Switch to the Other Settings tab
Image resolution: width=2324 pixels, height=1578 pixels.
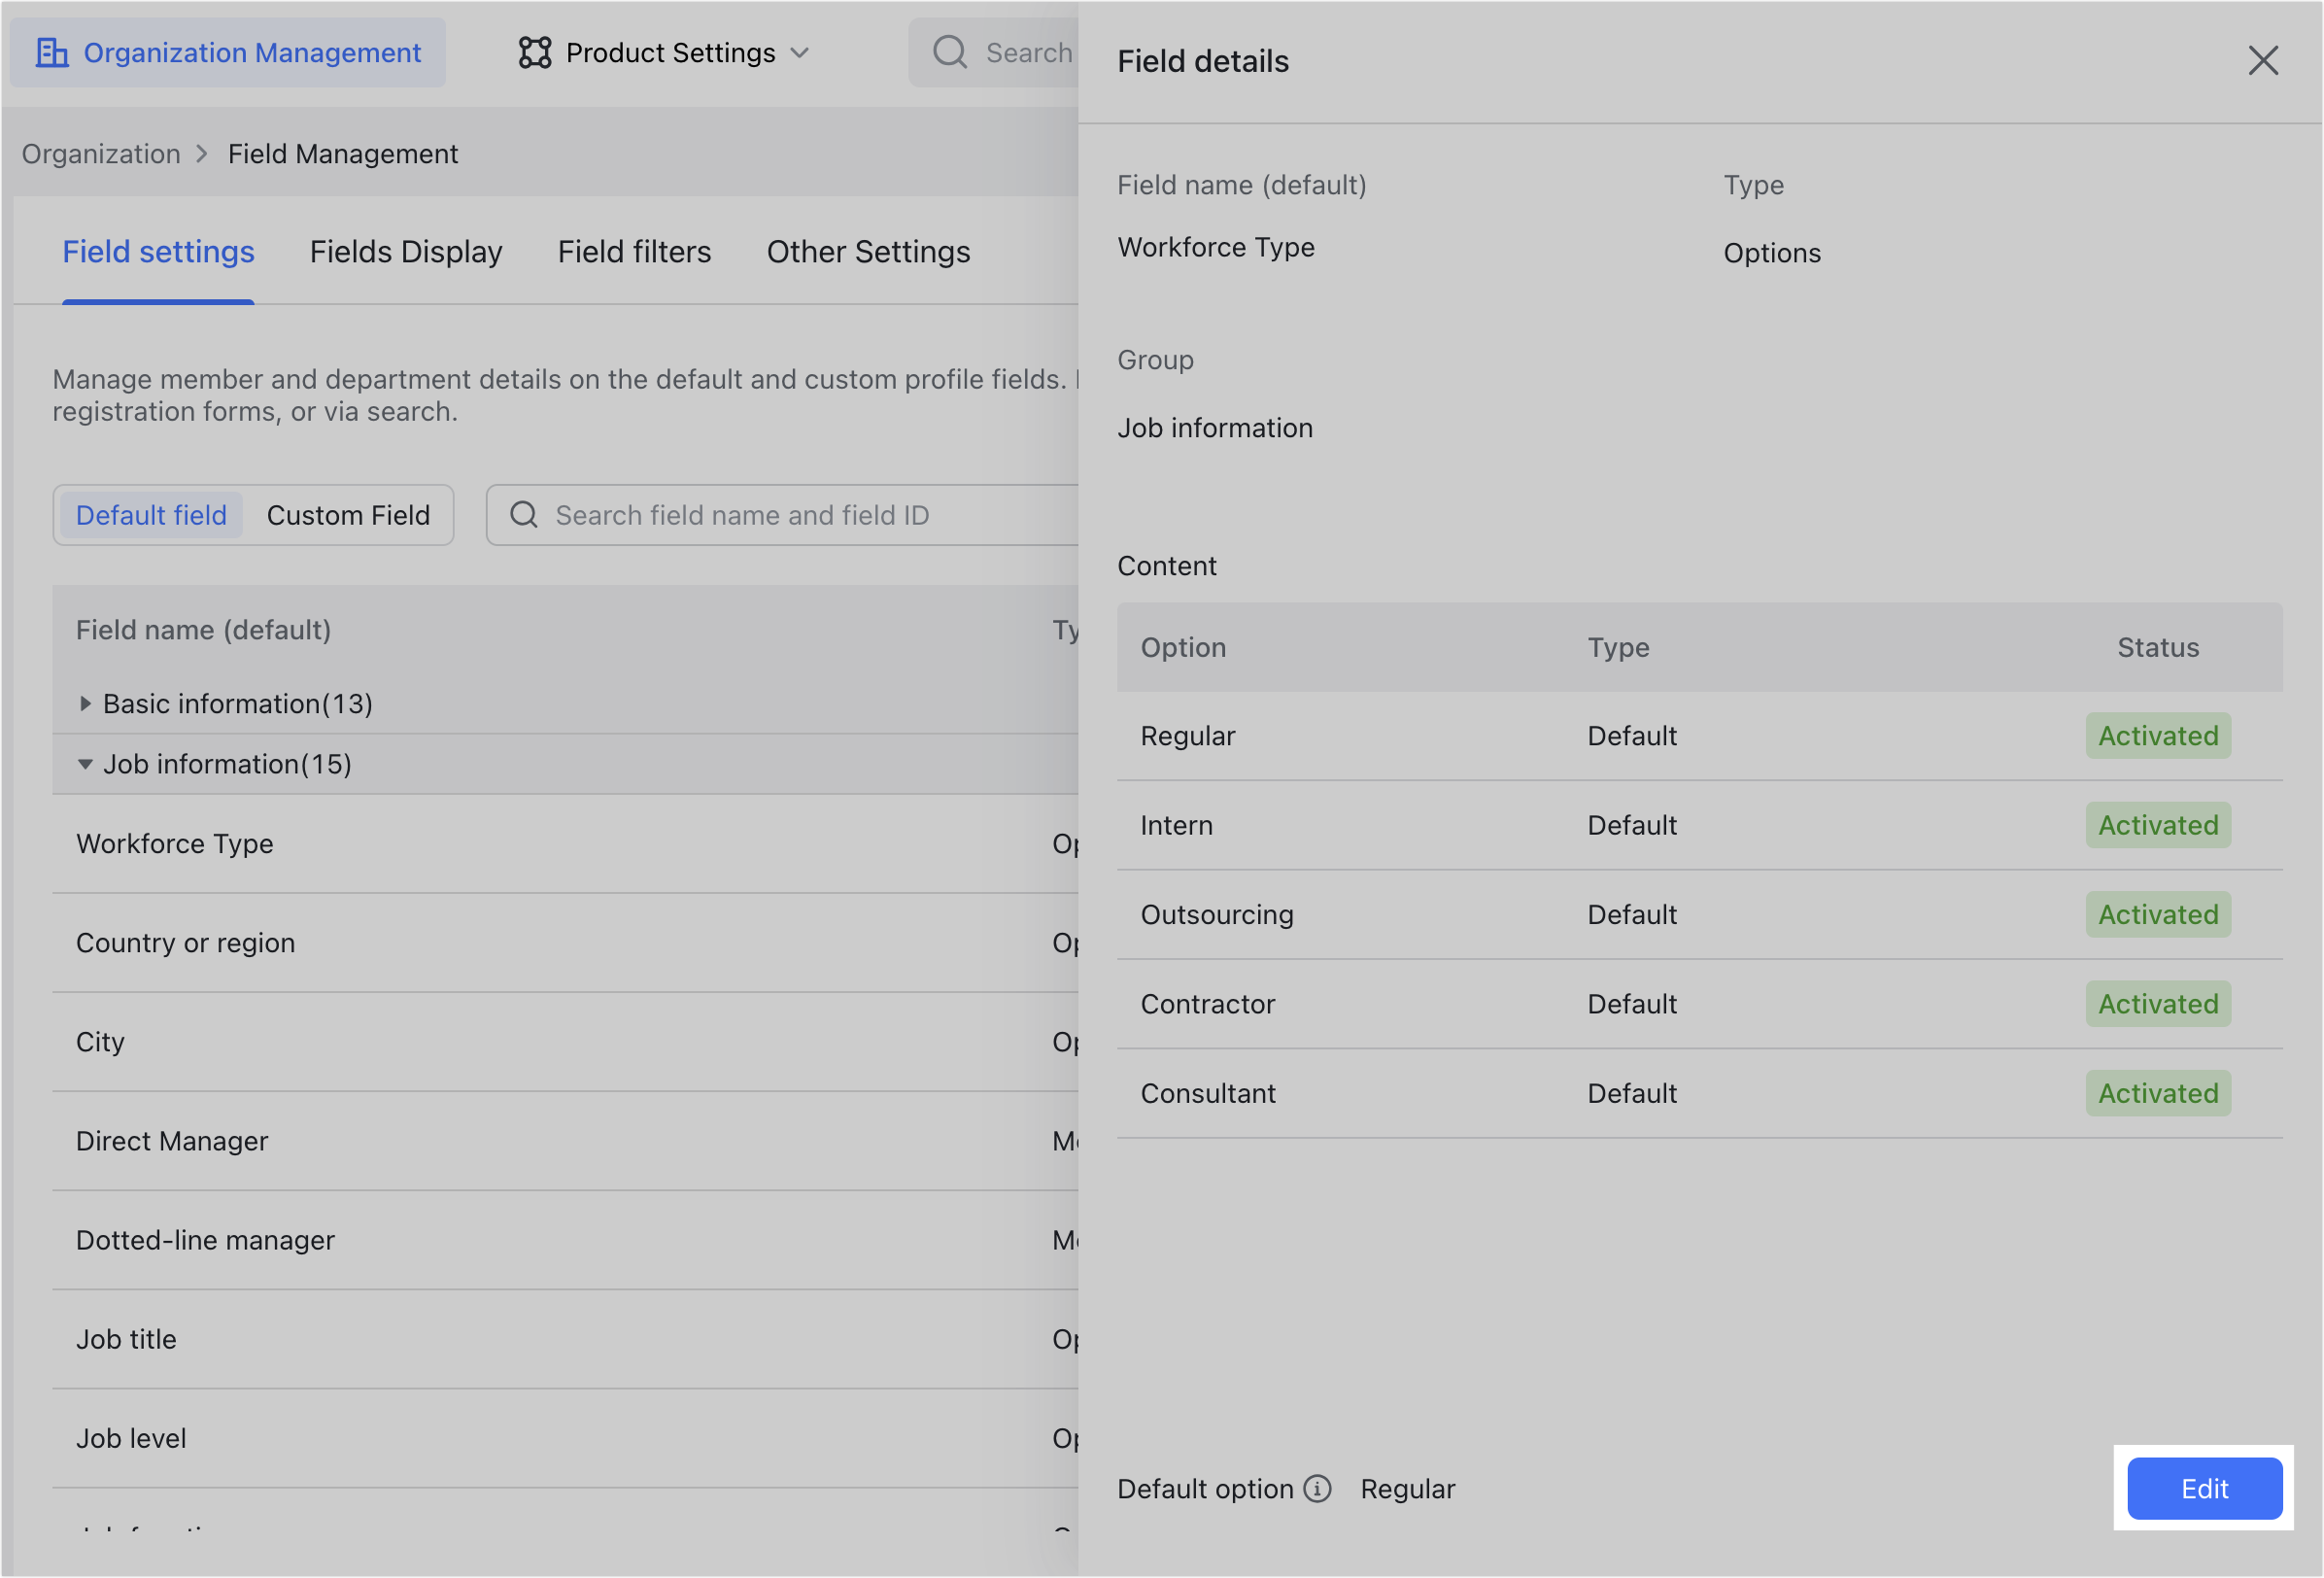(x=868, y=252)
